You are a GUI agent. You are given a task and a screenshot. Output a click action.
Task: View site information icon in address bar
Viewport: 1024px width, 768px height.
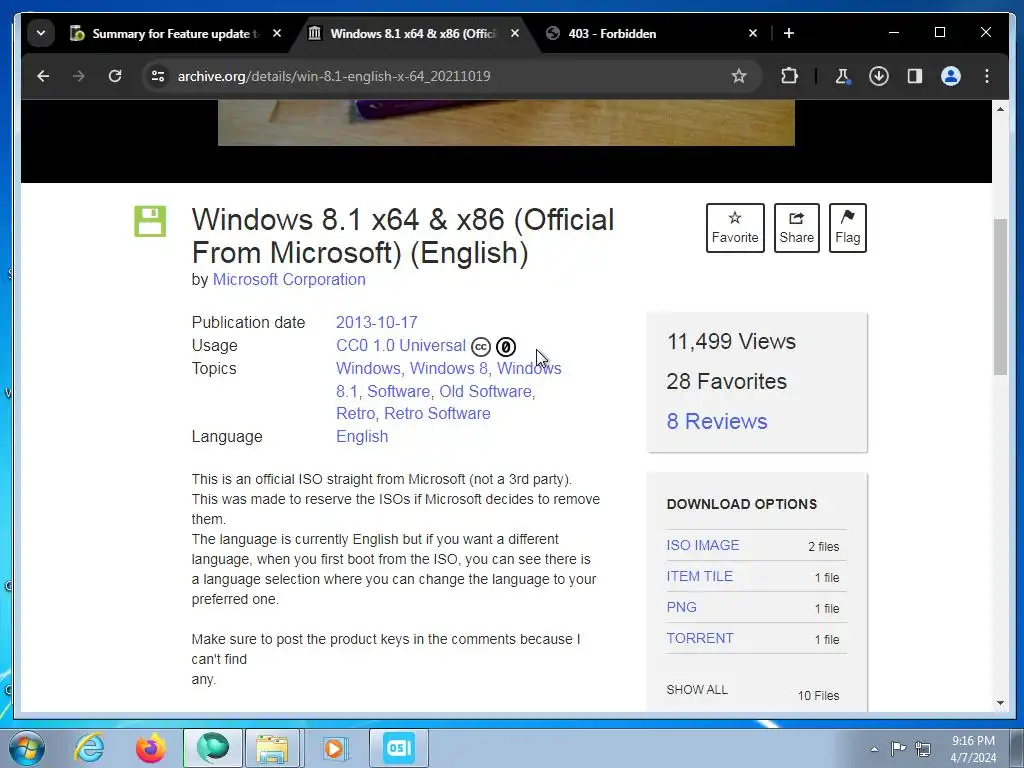(158, 76)
